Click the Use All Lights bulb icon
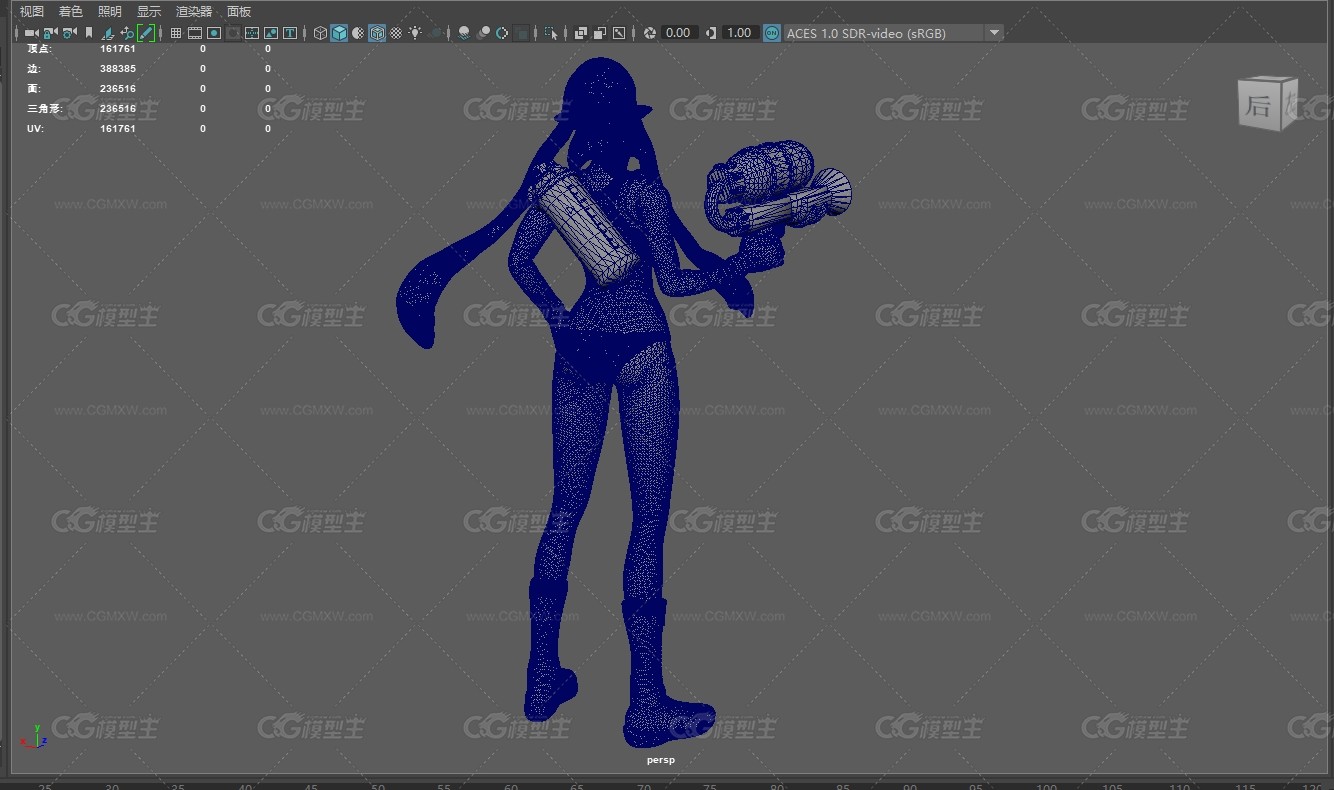Viewport: 1334px width, 790px height. pyautogui.click(x=415, y=33)
